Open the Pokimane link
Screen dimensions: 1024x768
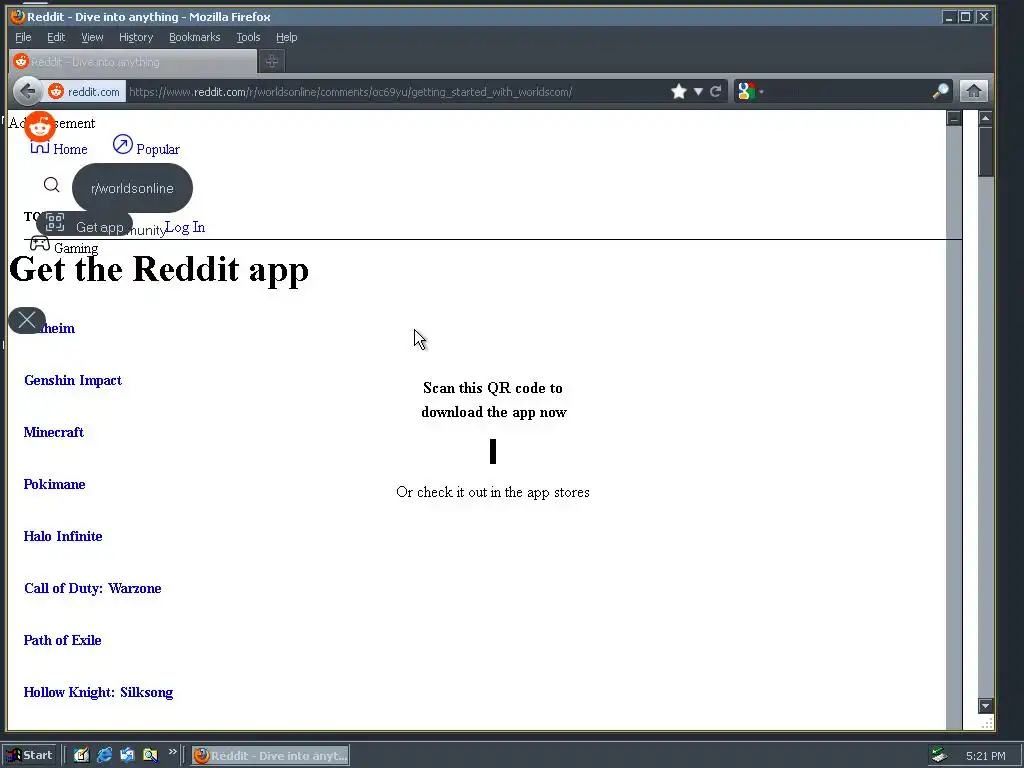[x=54, y=484]
